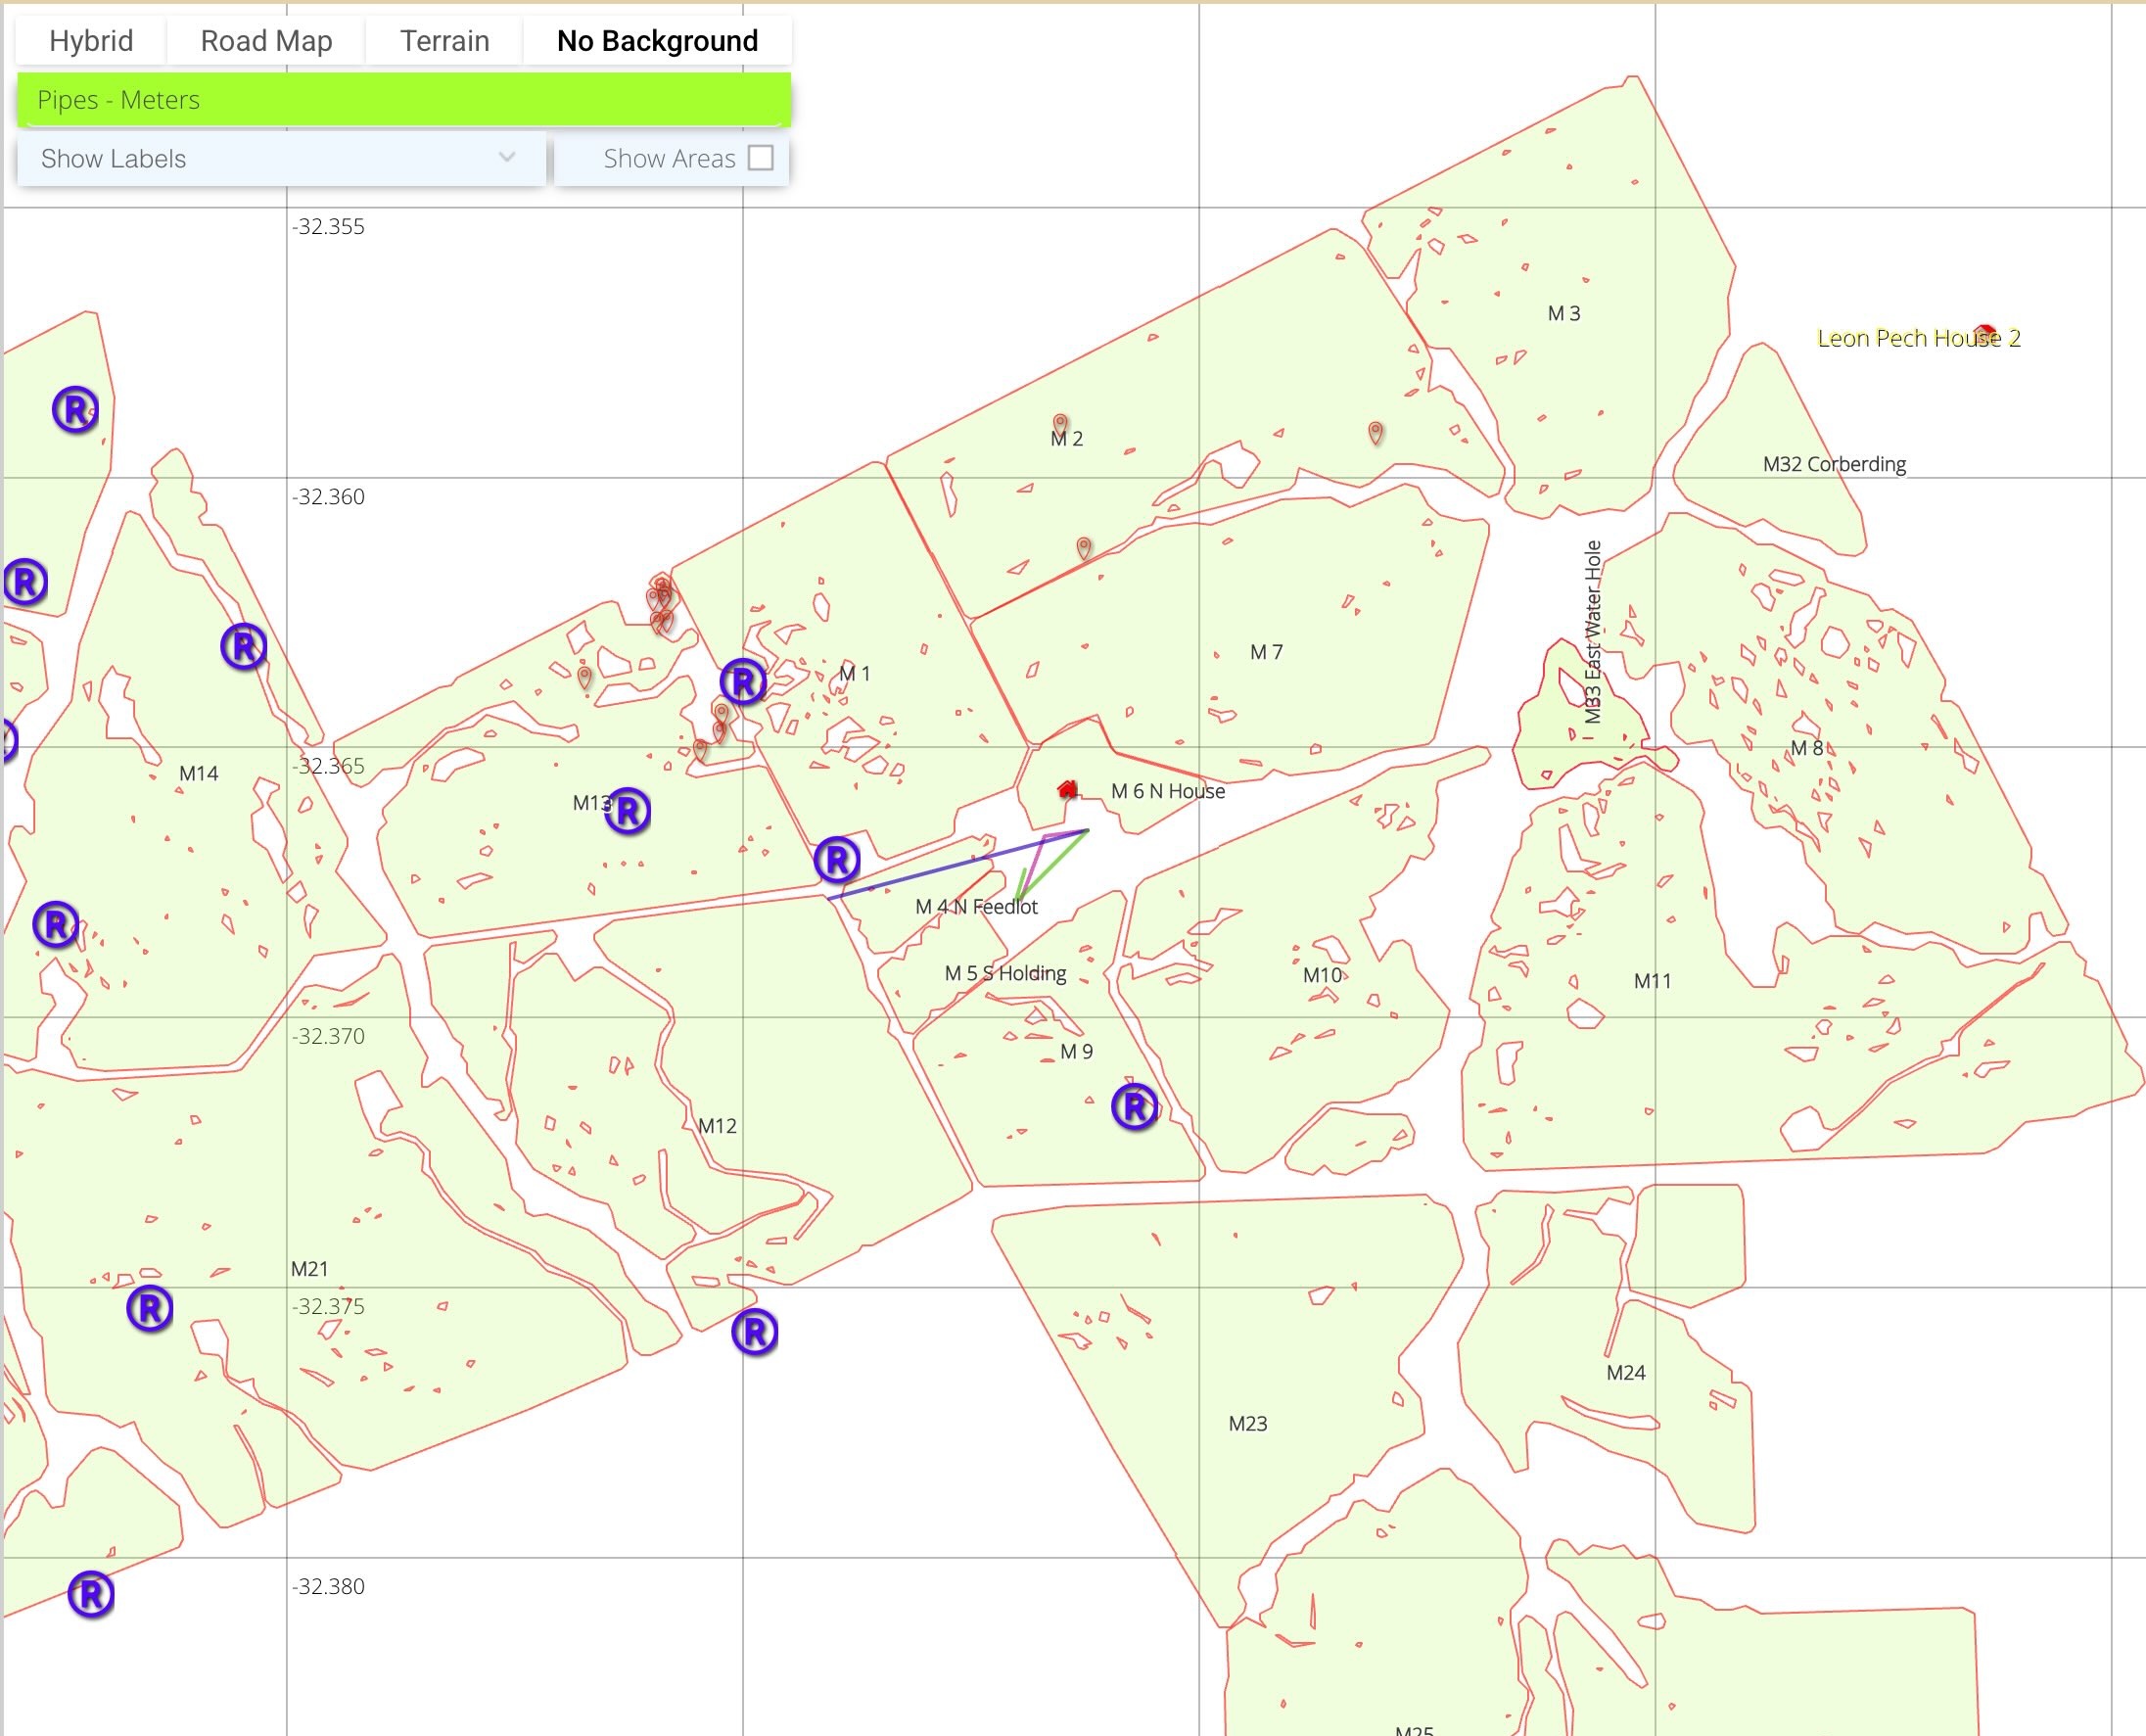Click the location pin at M 2
The width and height of the screenshot is (2146, 1736).
[x=1060, y=425]
